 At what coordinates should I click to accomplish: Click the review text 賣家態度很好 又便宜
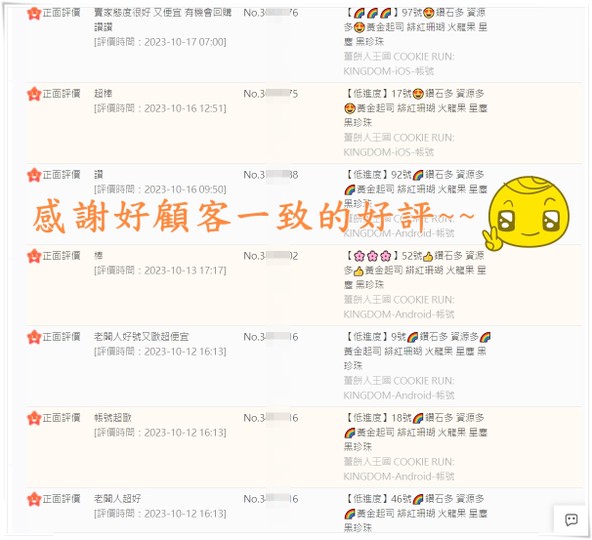139,13
